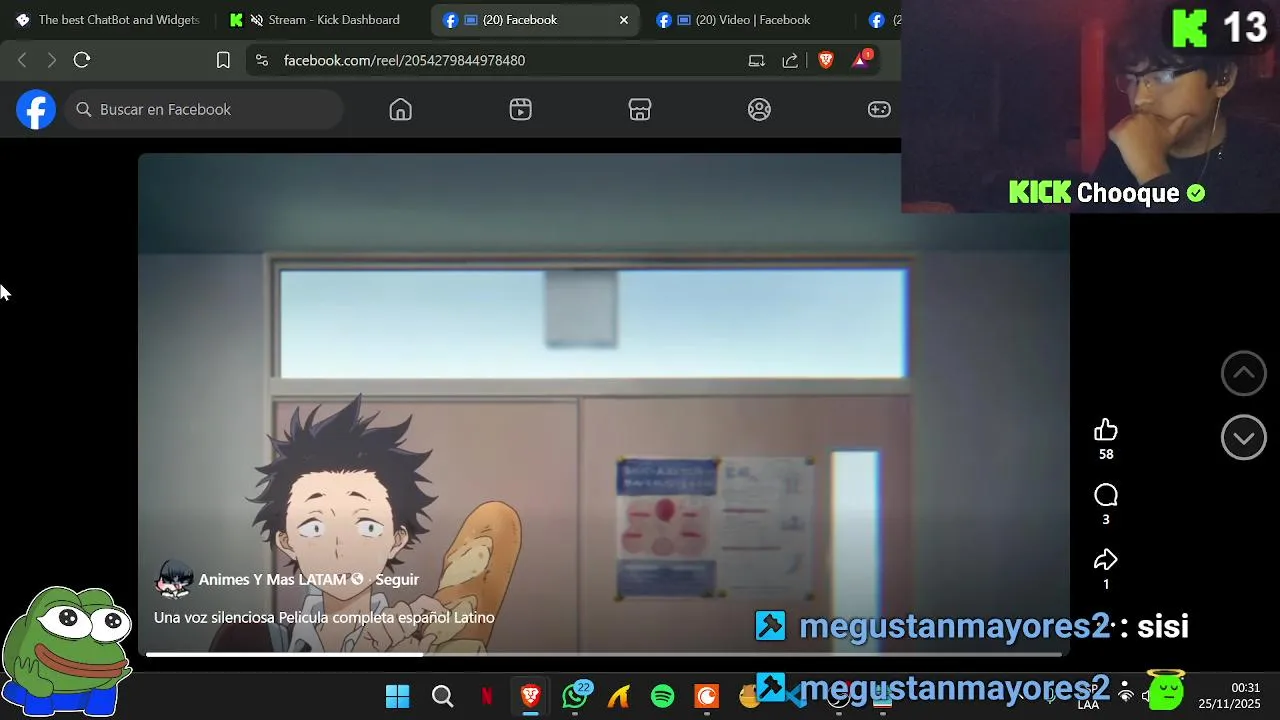
Task: Click the browser back arrow
Action: pos(22,60)
